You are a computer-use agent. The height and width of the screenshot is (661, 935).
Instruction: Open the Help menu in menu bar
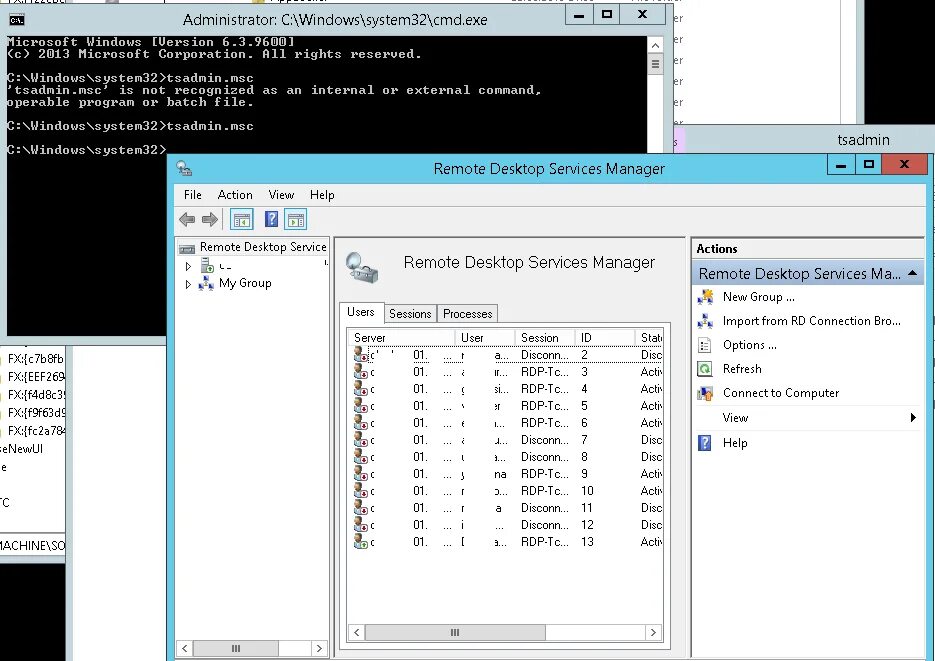click(x=322, y=195)
